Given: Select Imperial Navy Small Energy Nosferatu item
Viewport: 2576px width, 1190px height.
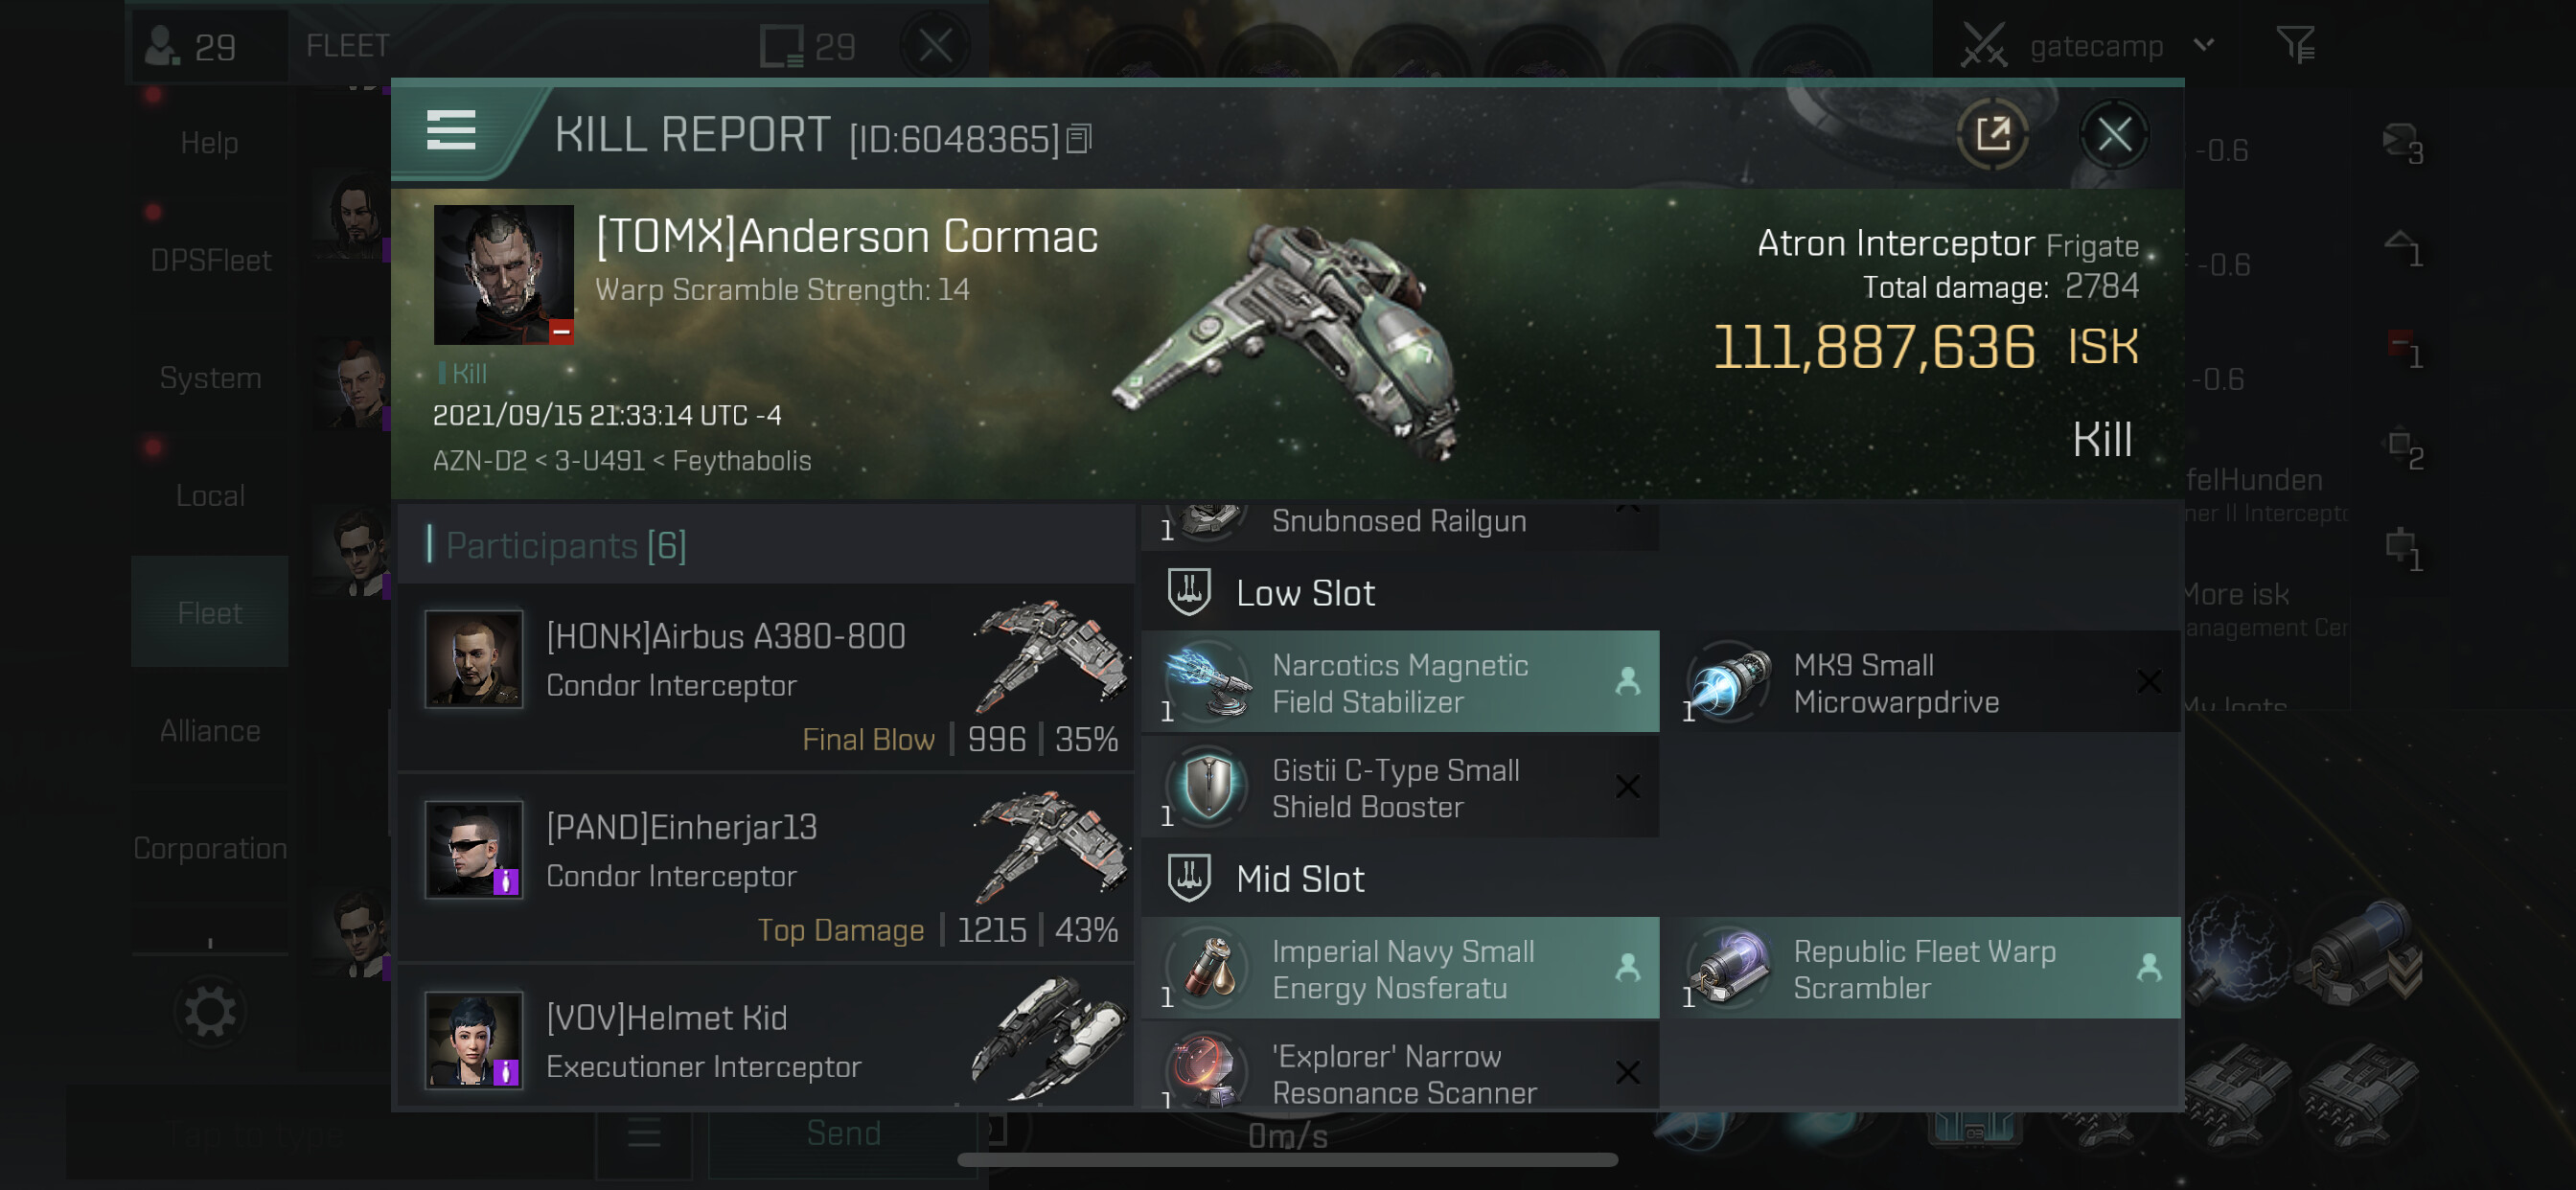Looking at the screenshot, I should [x=1400, y=968].
